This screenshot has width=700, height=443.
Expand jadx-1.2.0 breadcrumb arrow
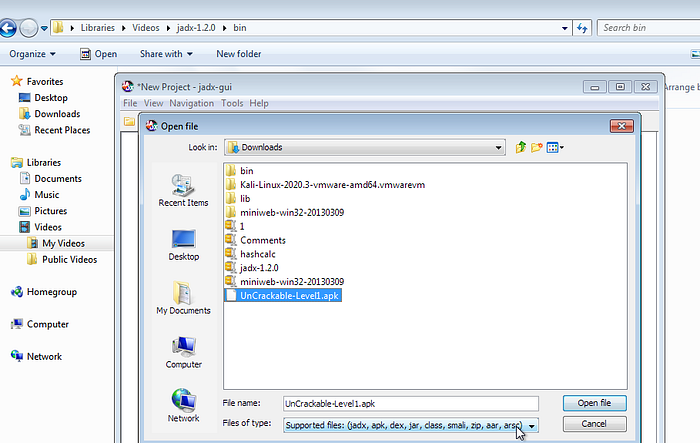pyautogui.click(x=224, y=28)
